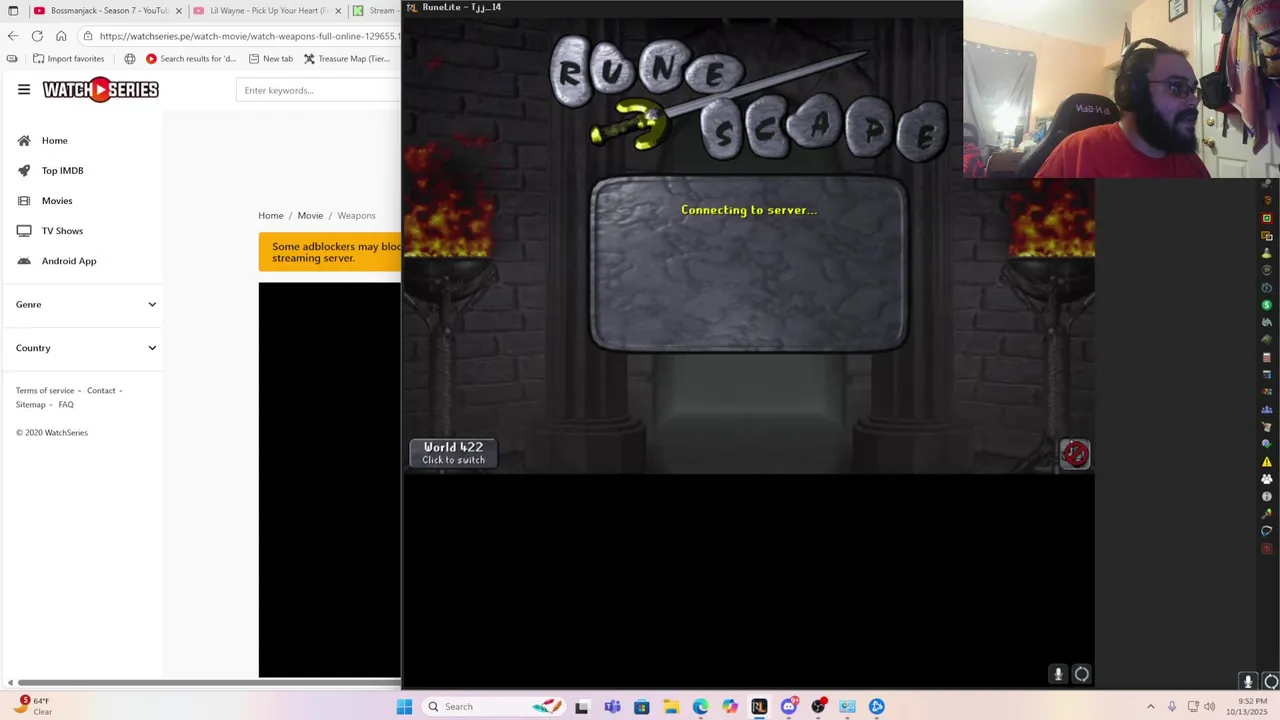Expand the Country section
Viewport: 1280px width, 720px height.
pos(86,348)
